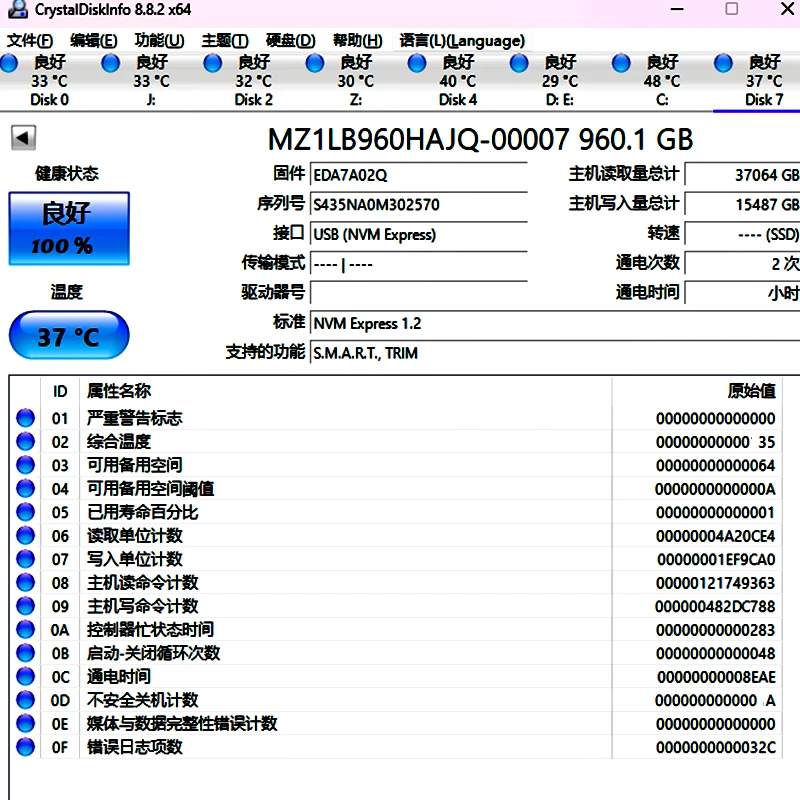Click the 原始值 column header

pos(697,391)
